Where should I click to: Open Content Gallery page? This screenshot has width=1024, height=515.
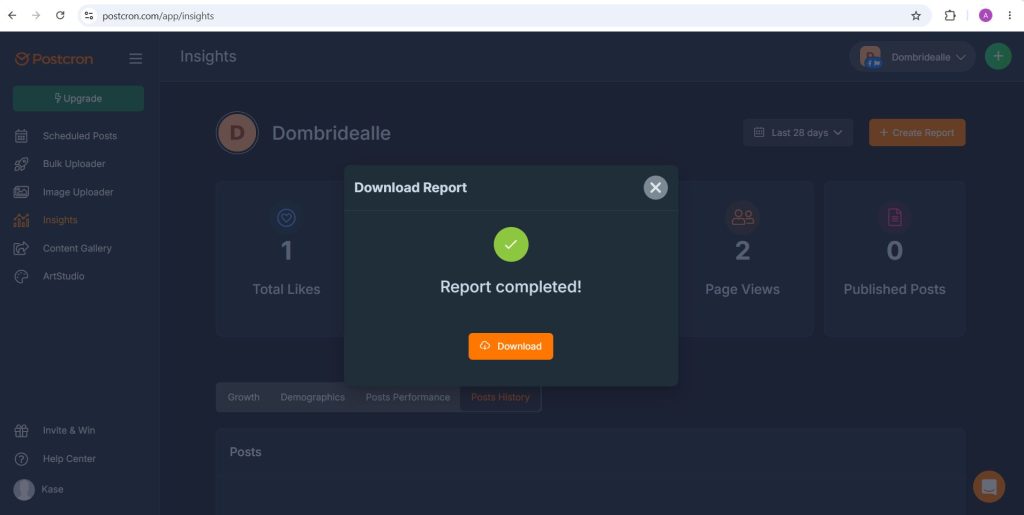point(77,248)
